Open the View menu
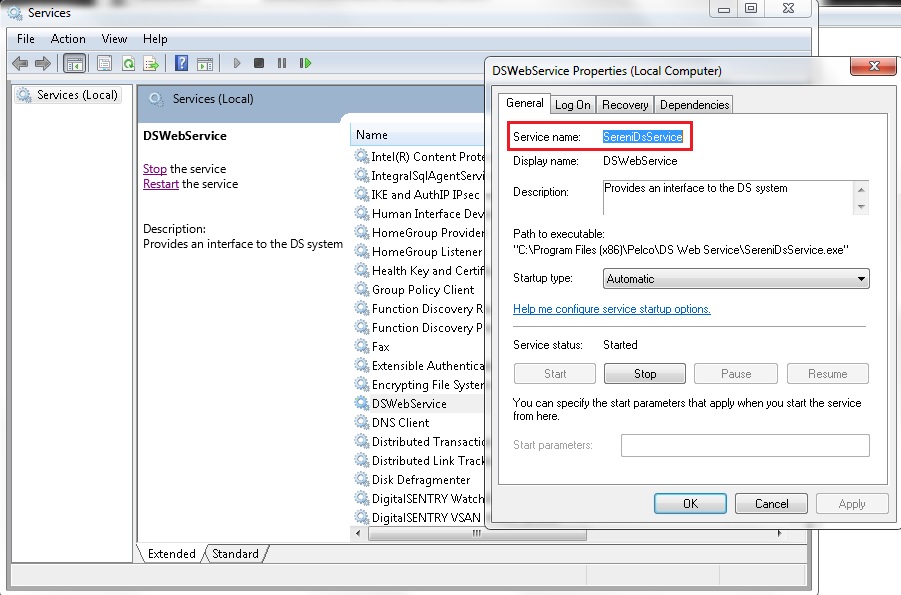The height and width of the screenshot is (595, 901). coord(114,39)
